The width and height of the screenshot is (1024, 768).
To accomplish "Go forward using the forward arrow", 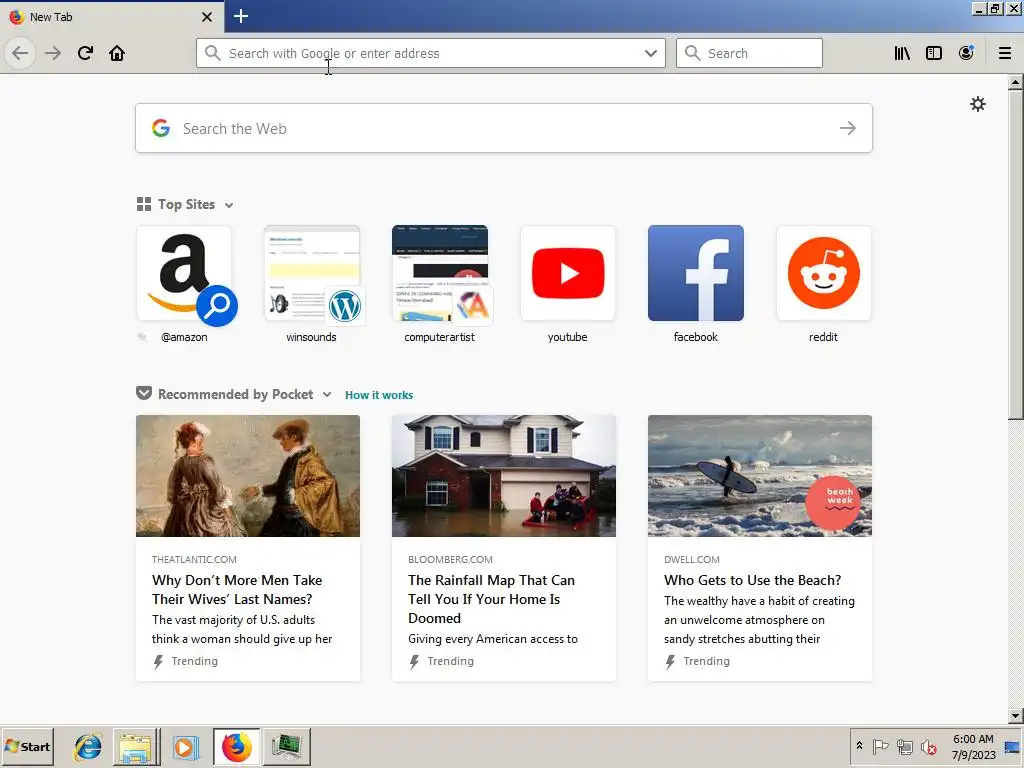I will pyautogui.click(x=53, y=53).
